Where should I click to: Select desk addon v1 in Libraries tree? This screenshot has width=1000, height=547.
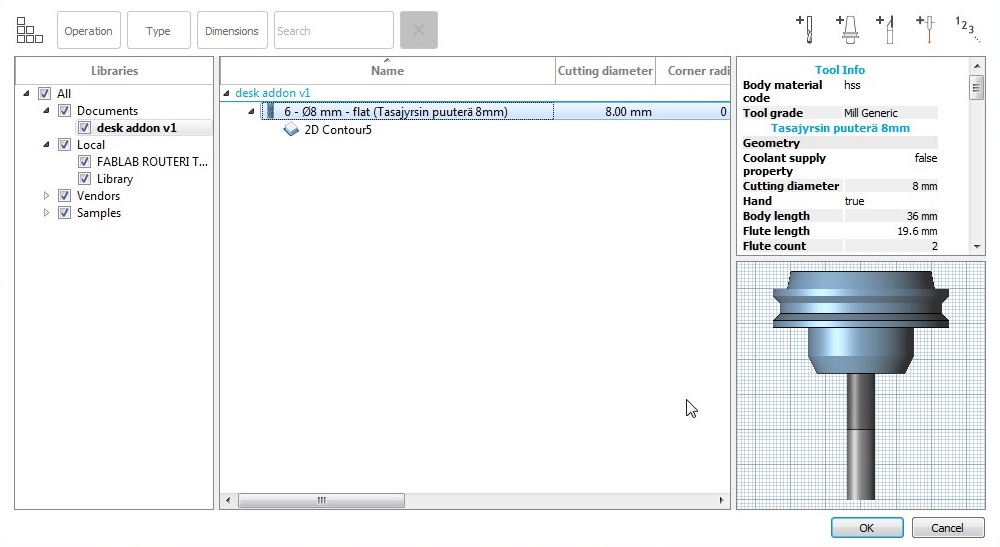136,128
